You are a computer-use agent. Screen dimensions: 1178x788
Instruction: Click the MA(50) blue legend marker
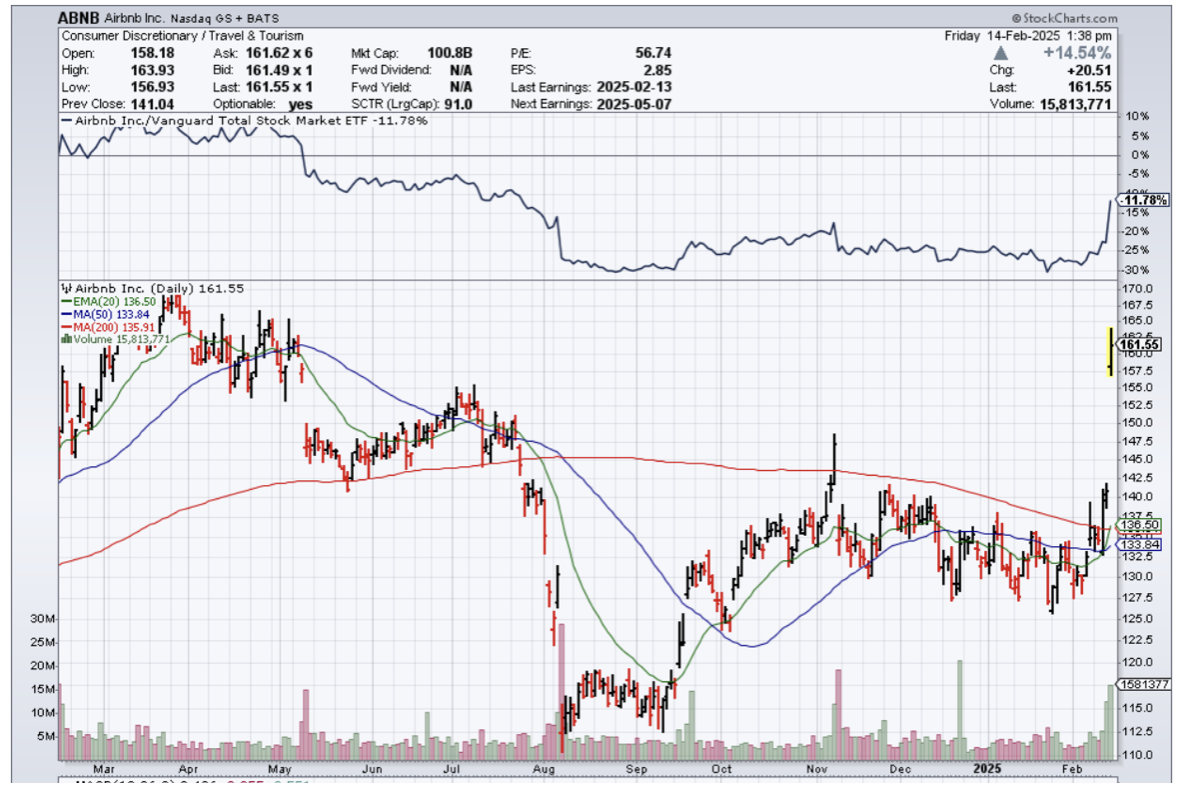coord(64,313)
